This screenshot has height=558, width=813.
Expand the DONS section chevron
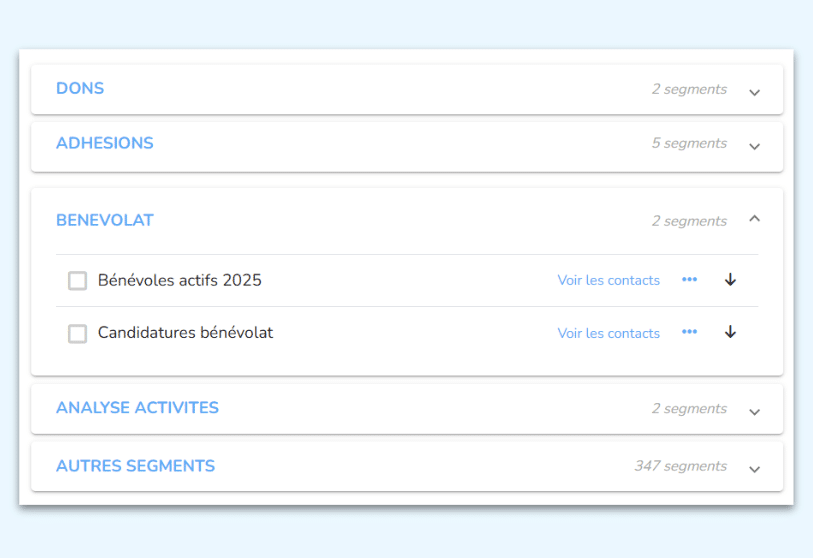[x=755, y=92]
